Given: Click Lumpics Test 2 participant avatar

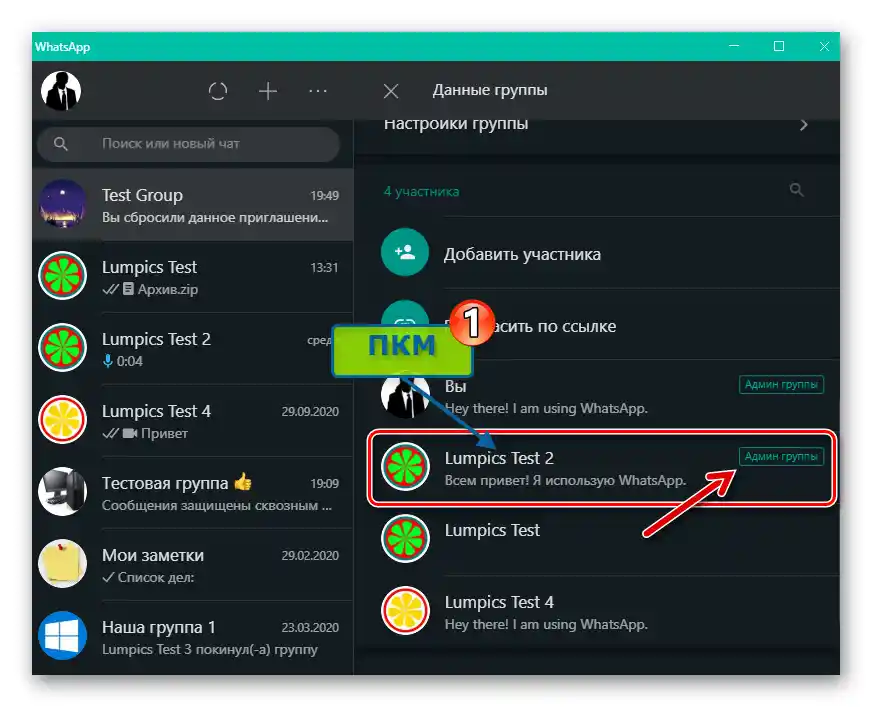Looking at the screenshot, I should pyautogui.click(x=405, y=467).
